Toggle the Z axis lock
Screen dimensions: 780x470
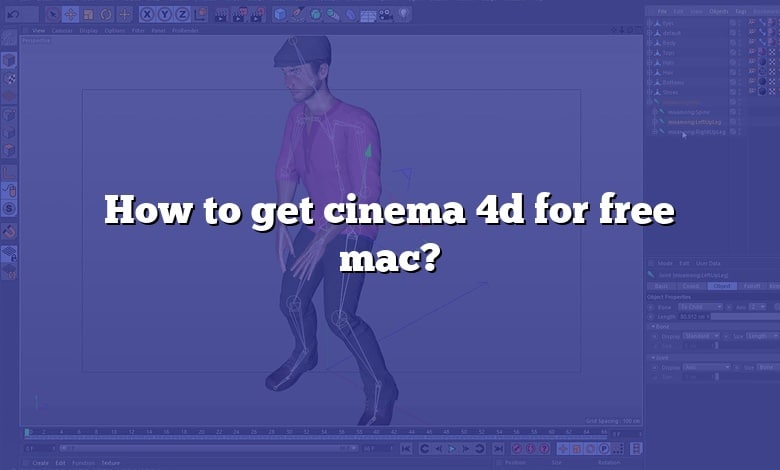point(182,15)
